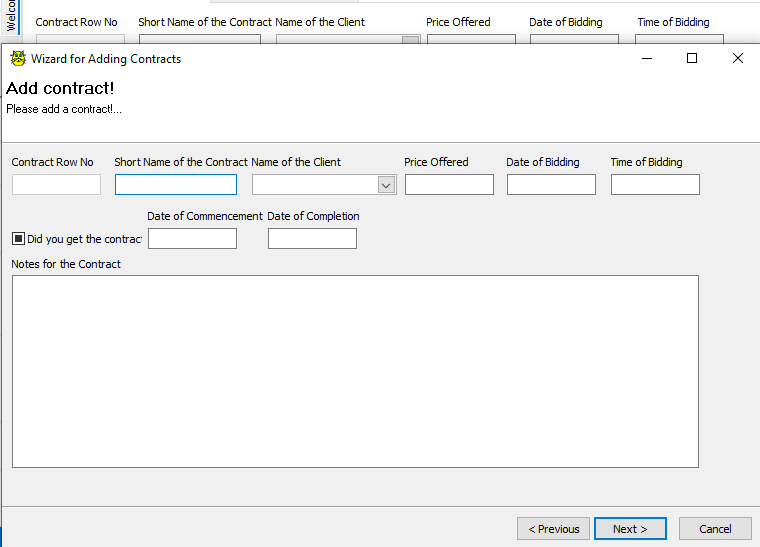The image size is (760, 547).
Task: Click the wizard's Time of Bidding input field
Action: [x=655, y=185]
